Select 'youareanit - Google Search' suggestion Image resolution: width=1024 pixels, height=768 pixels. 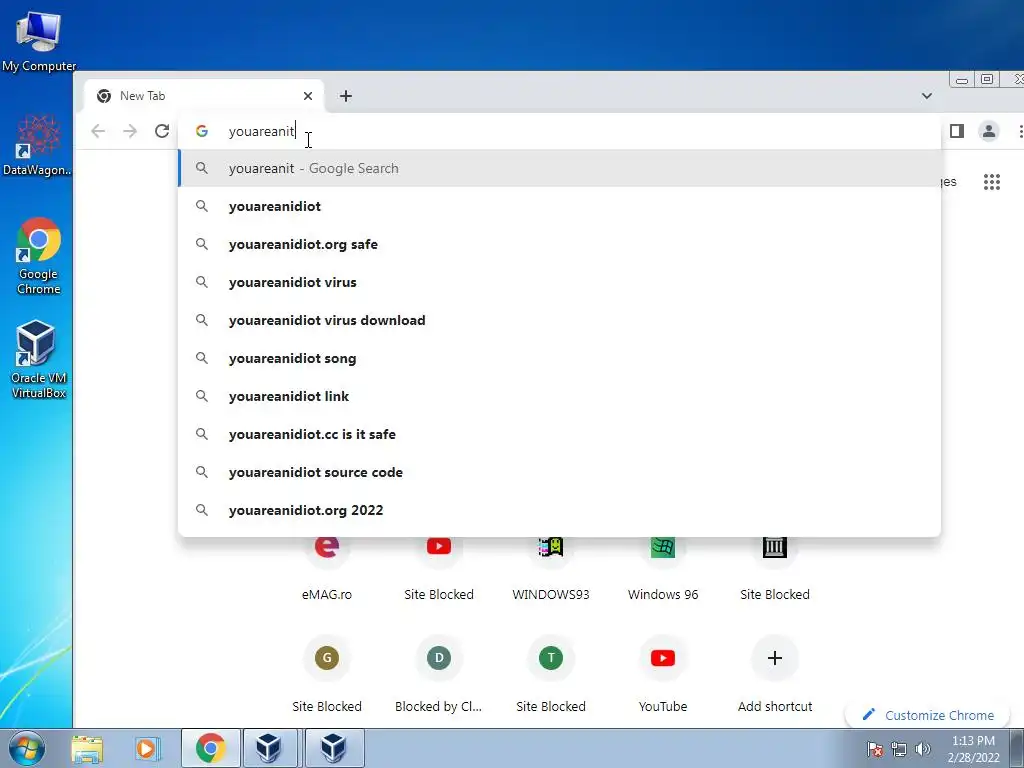pyautogui.click(x=560, y=168)
